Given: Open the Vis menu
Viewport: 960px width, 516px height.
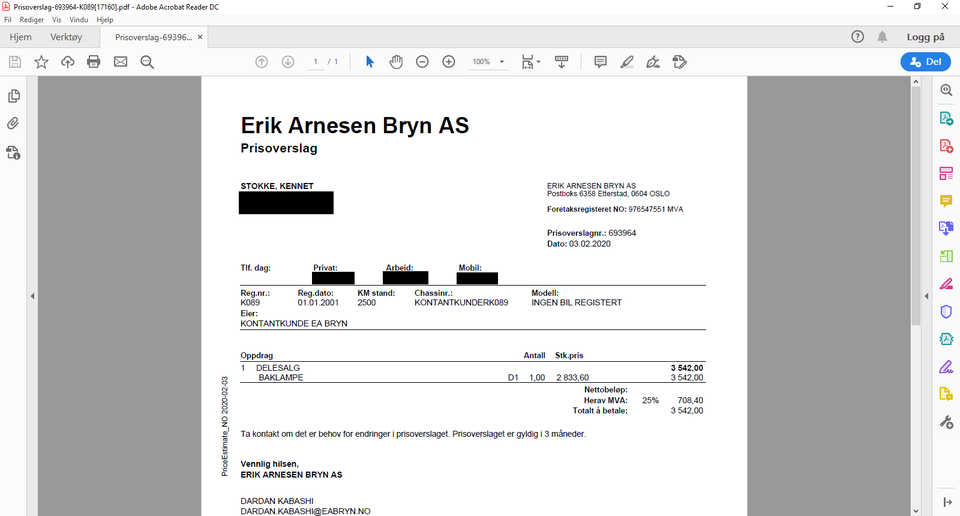Looking at the screenshot, I should [x=57, y=20].
